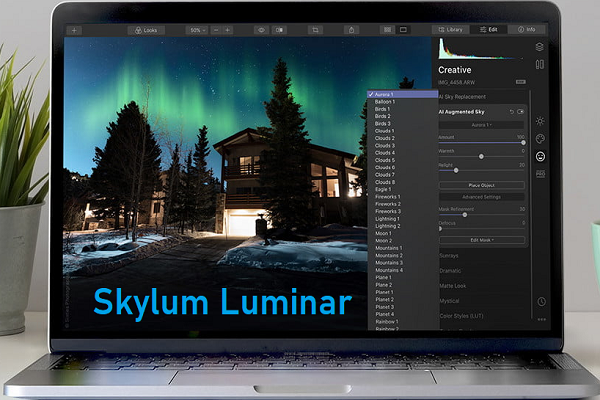
Task: Choose Lightning 1 from the object list
Action: tap(403, 219)
